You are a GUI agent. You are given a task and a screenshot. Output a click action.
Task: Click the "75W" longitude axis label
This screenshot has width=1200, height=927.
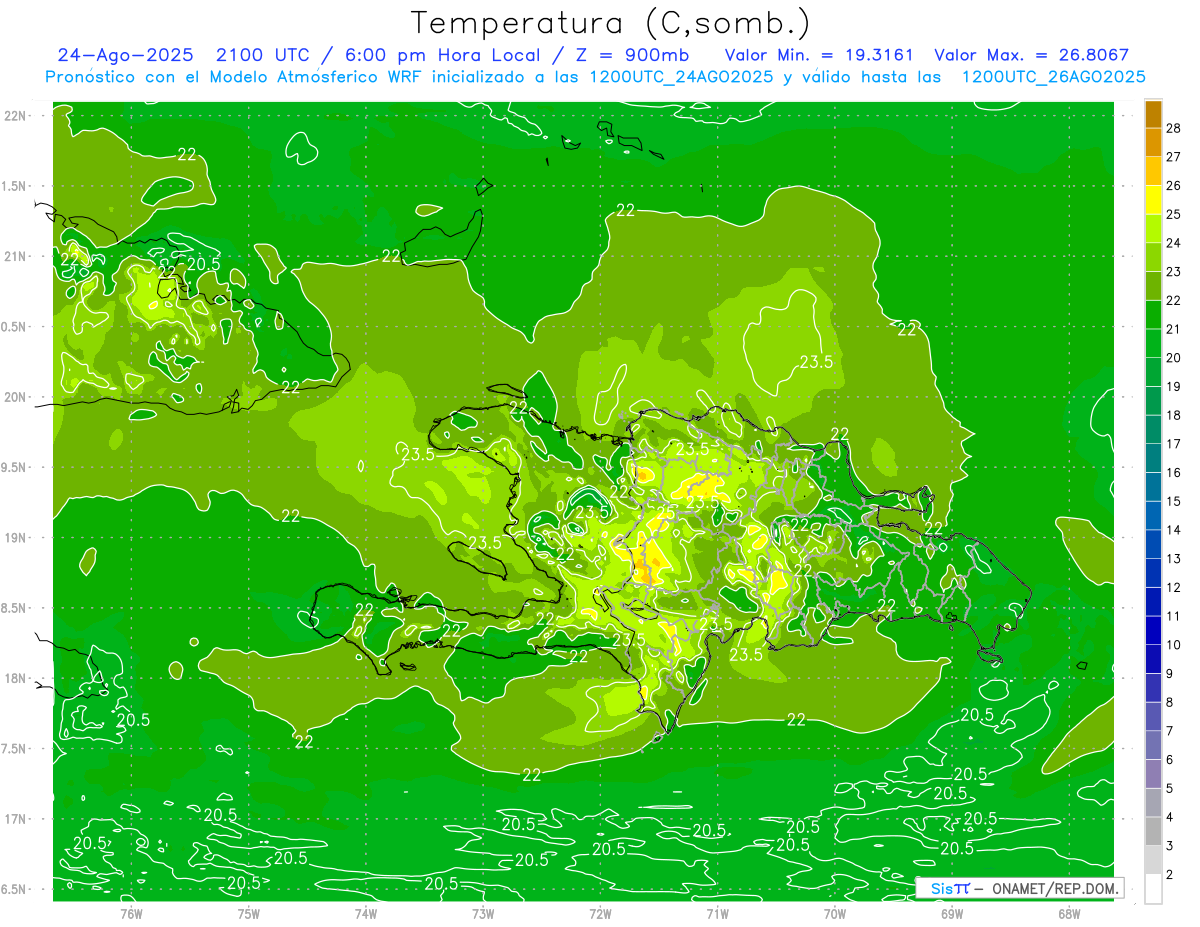click(249, 913)
